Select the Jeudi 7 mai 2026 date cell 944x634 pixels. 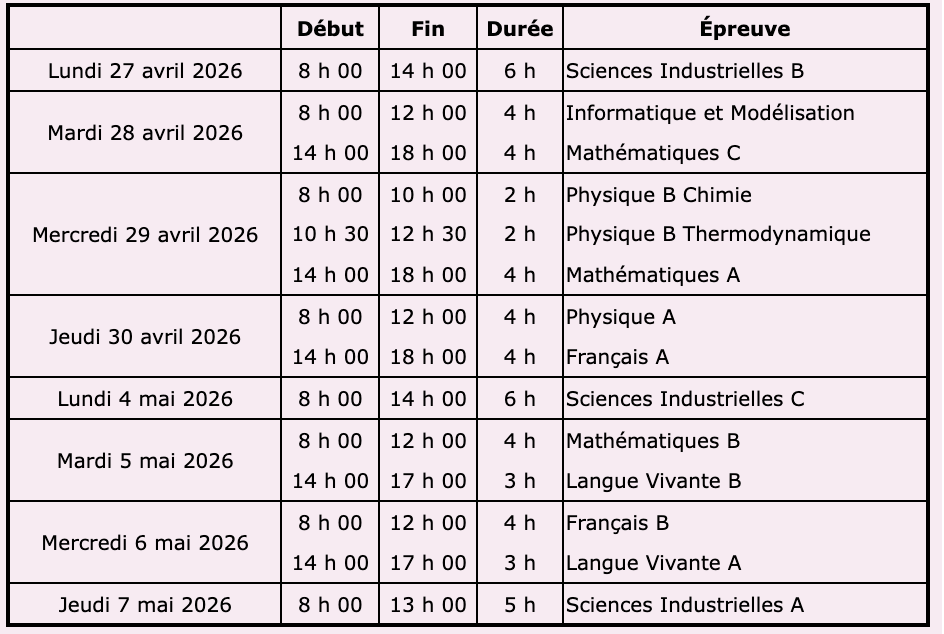pyautogui.click(x=145, y=605)
